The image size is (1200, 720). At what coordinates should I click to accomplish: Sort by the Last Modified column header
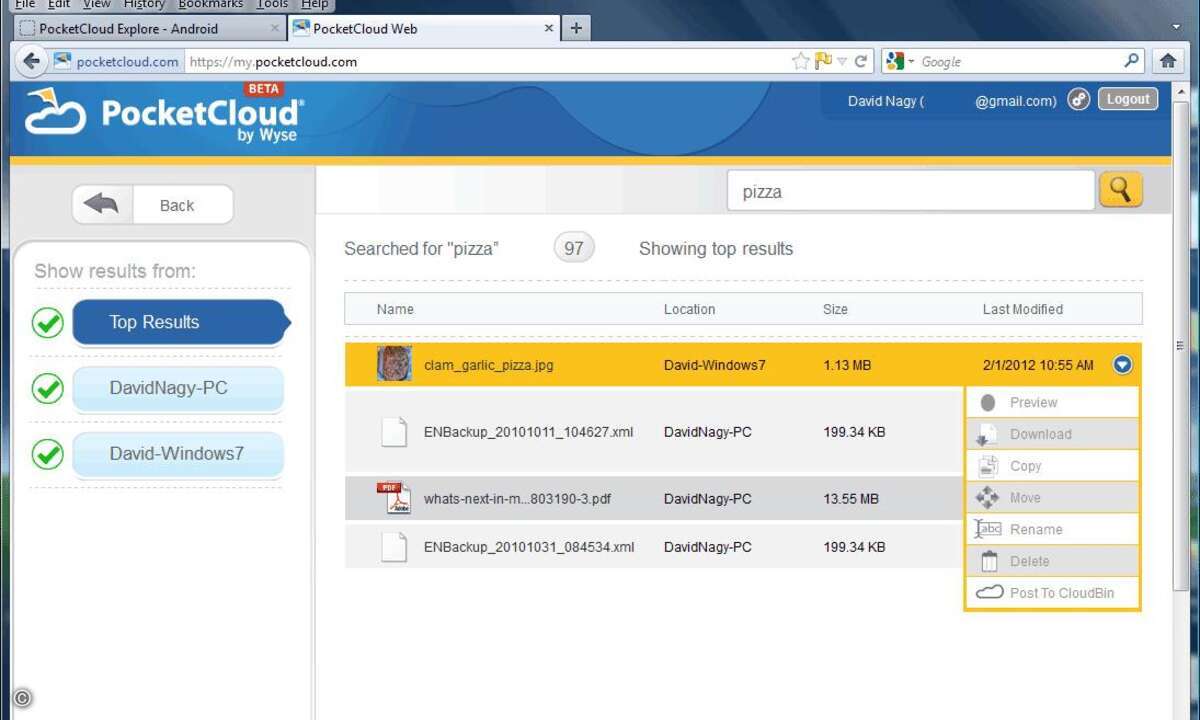(1023, 309)
